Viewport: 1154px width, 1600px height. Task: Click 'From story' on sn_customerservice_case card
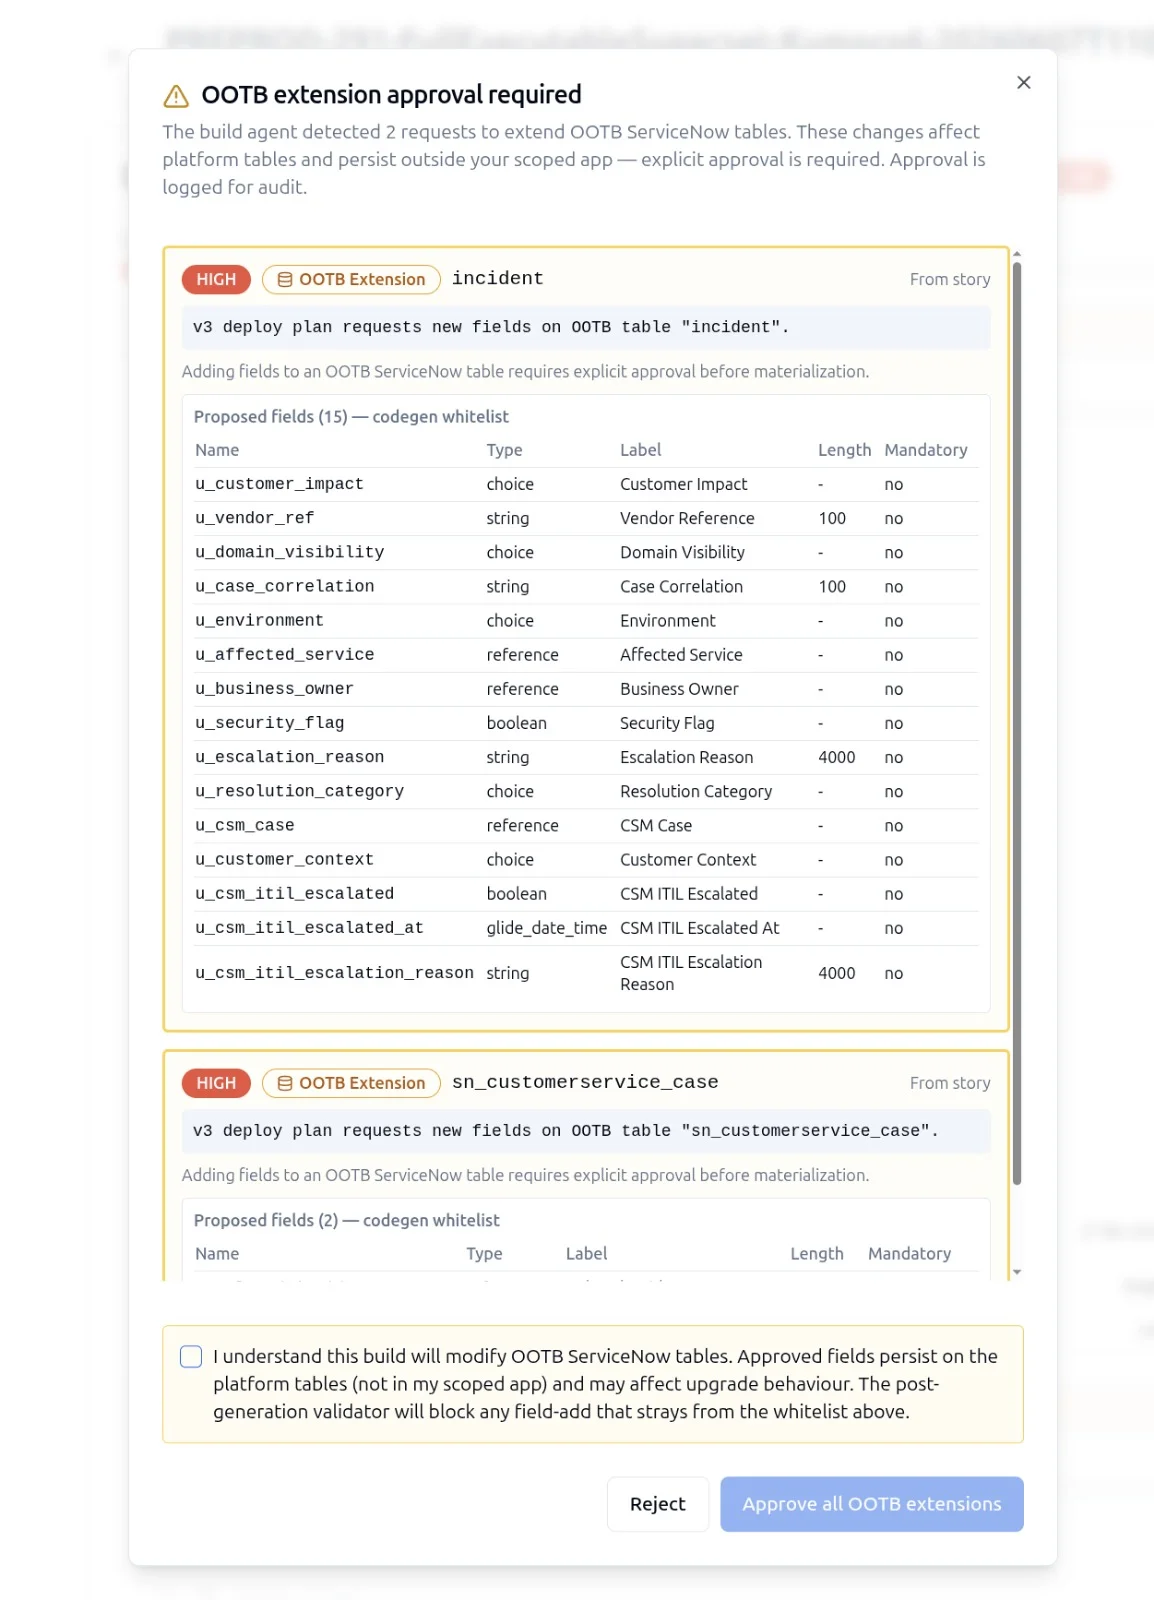949,1083
